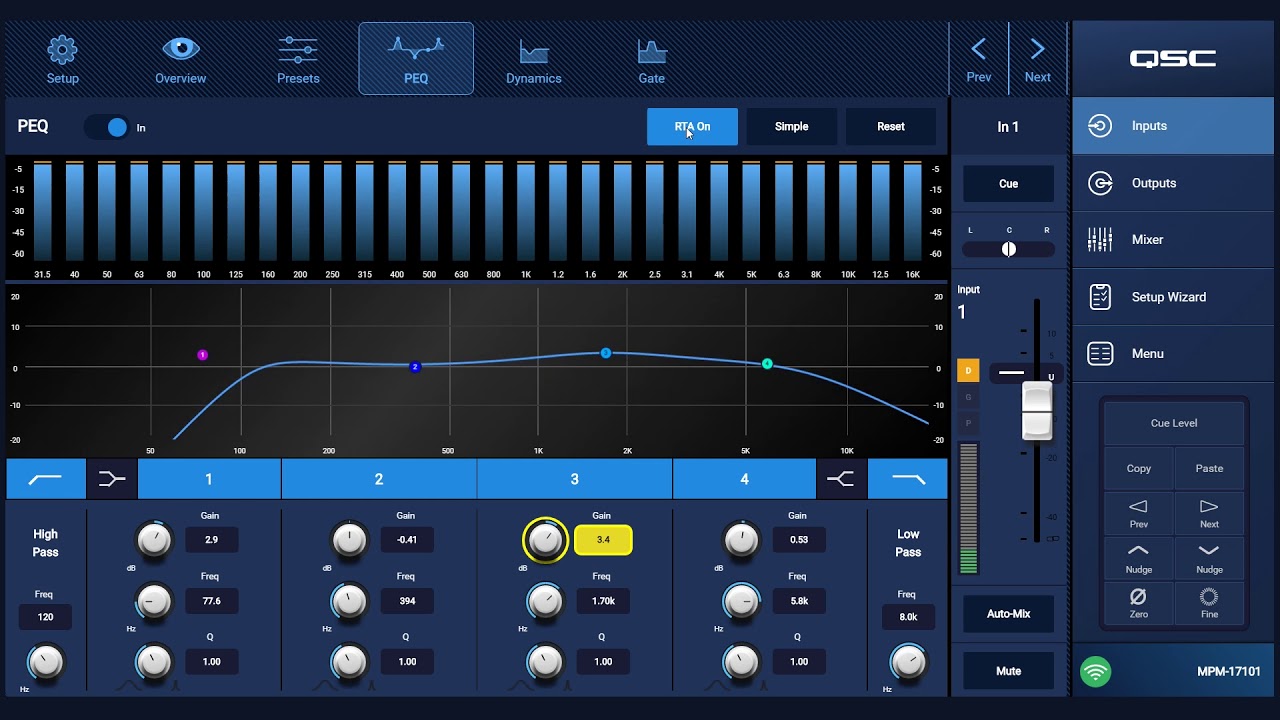The image size is (1280, 720).
Task: Go to the Dynamics tab
Action: pos(534,60)
